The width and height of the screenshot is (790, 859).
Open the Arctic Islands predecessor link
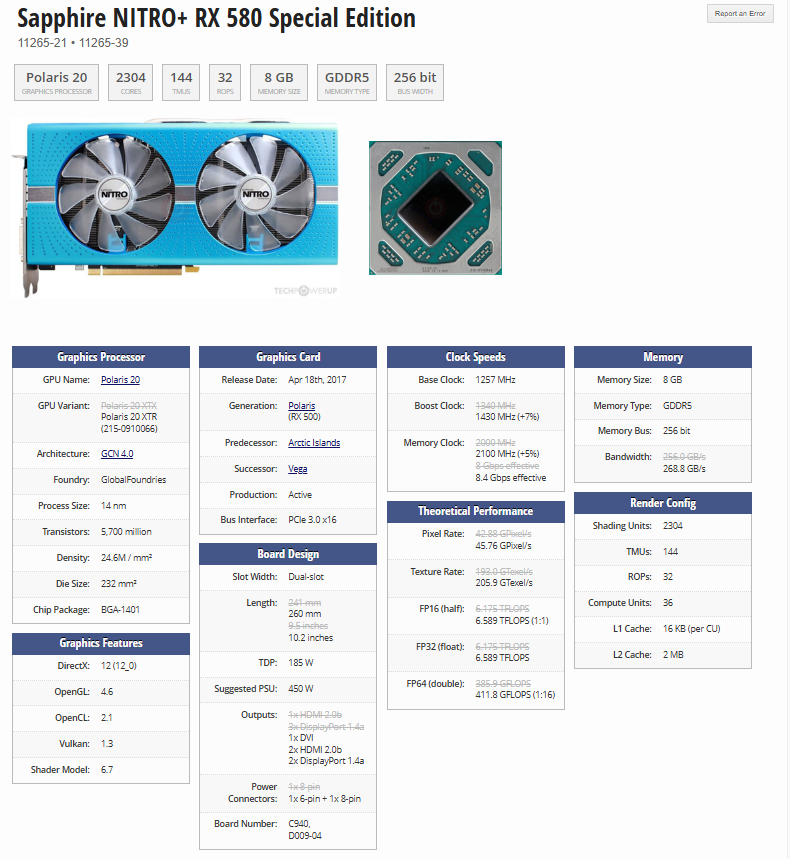pyautogui.click(x=314, y=443)
